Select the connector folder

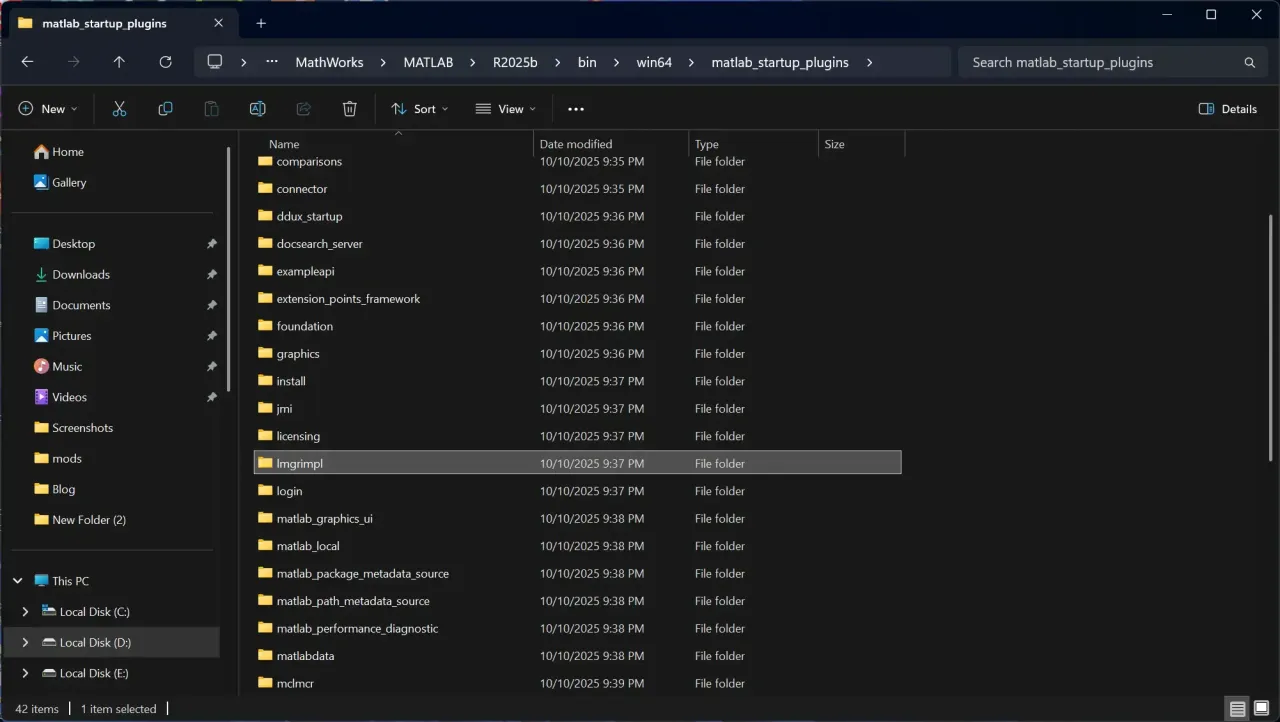point(578,189)
